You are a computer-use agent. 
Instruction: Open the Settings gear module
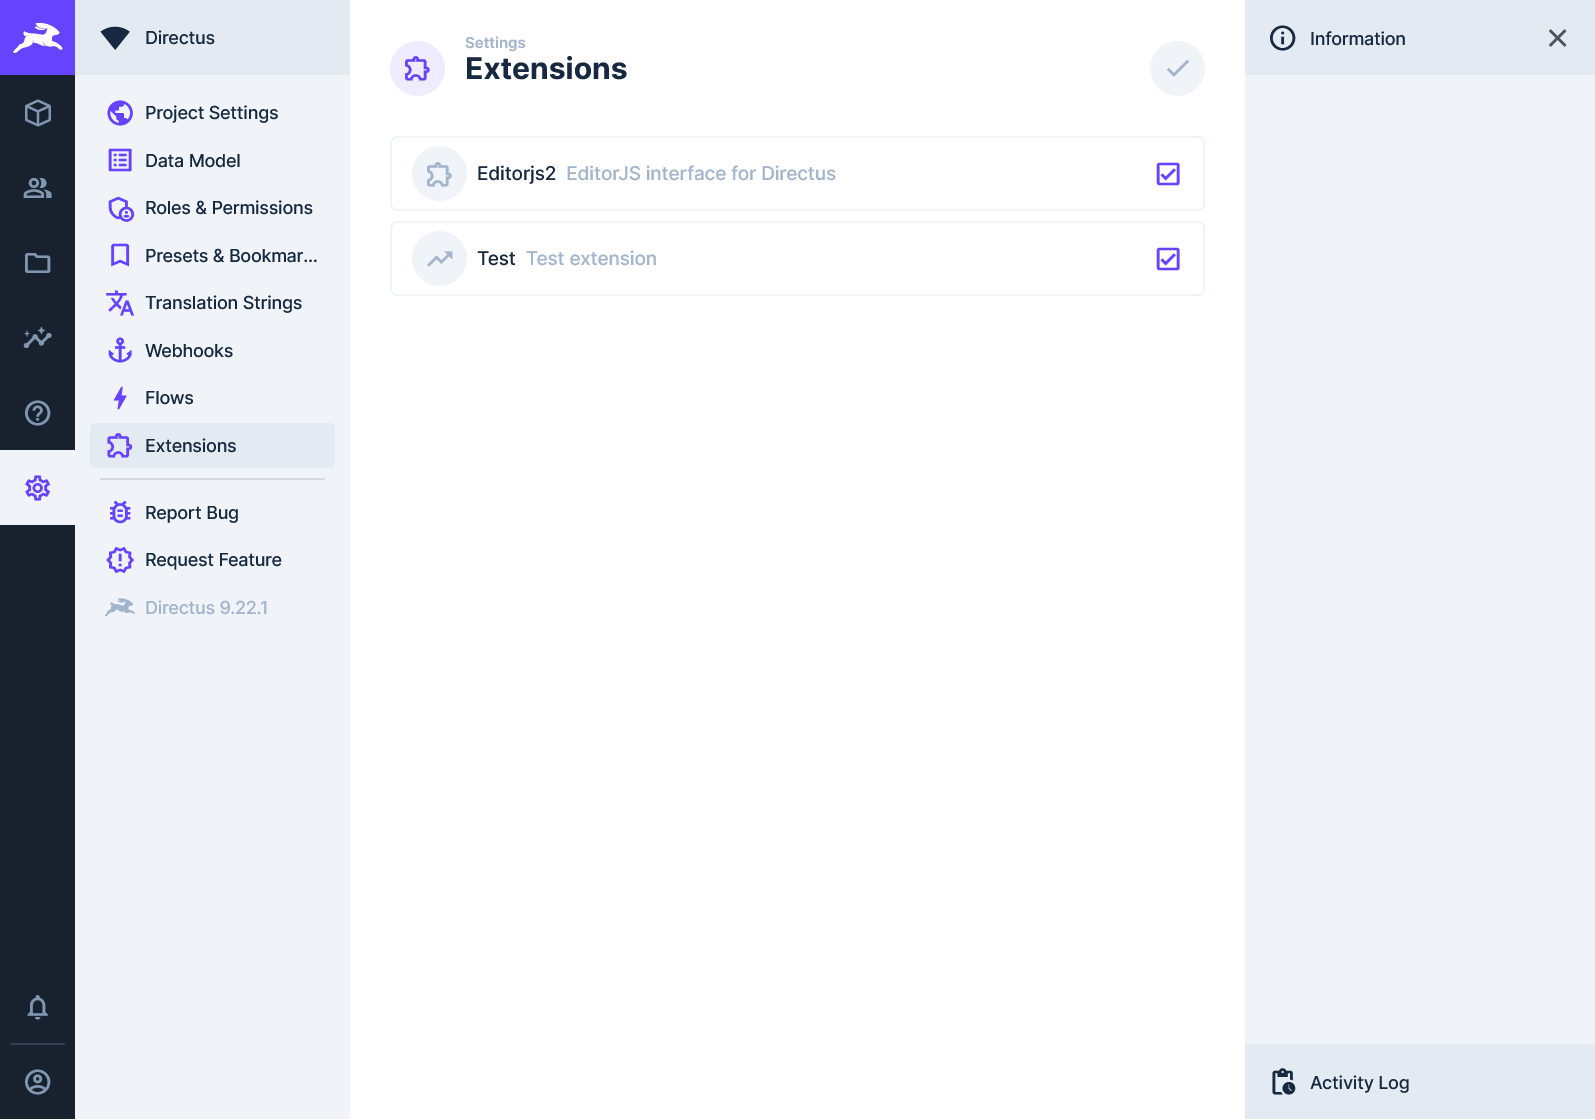point(37,487)
